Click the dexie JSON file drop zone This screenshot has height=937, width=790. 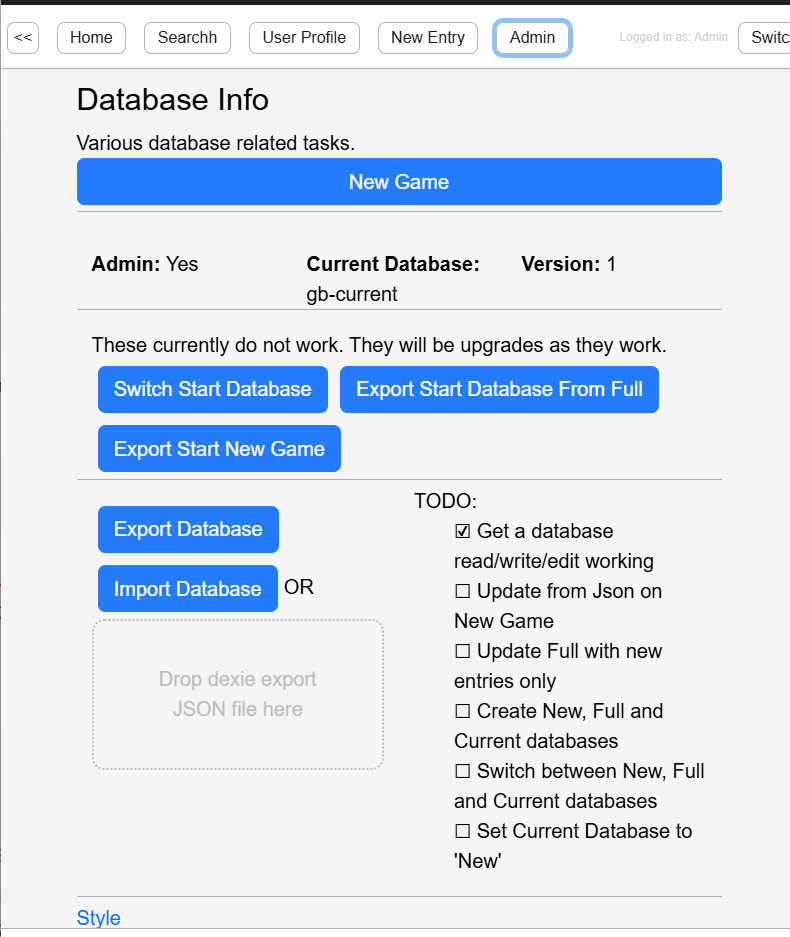pyautogui.click(x=237, y=694)
